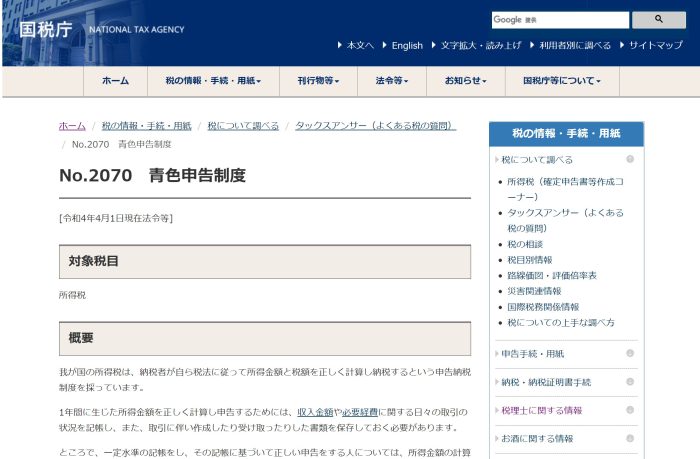The width and height of the screenshot is (700, 459).
Task: Switch to the English site
Action: (407, 45)
